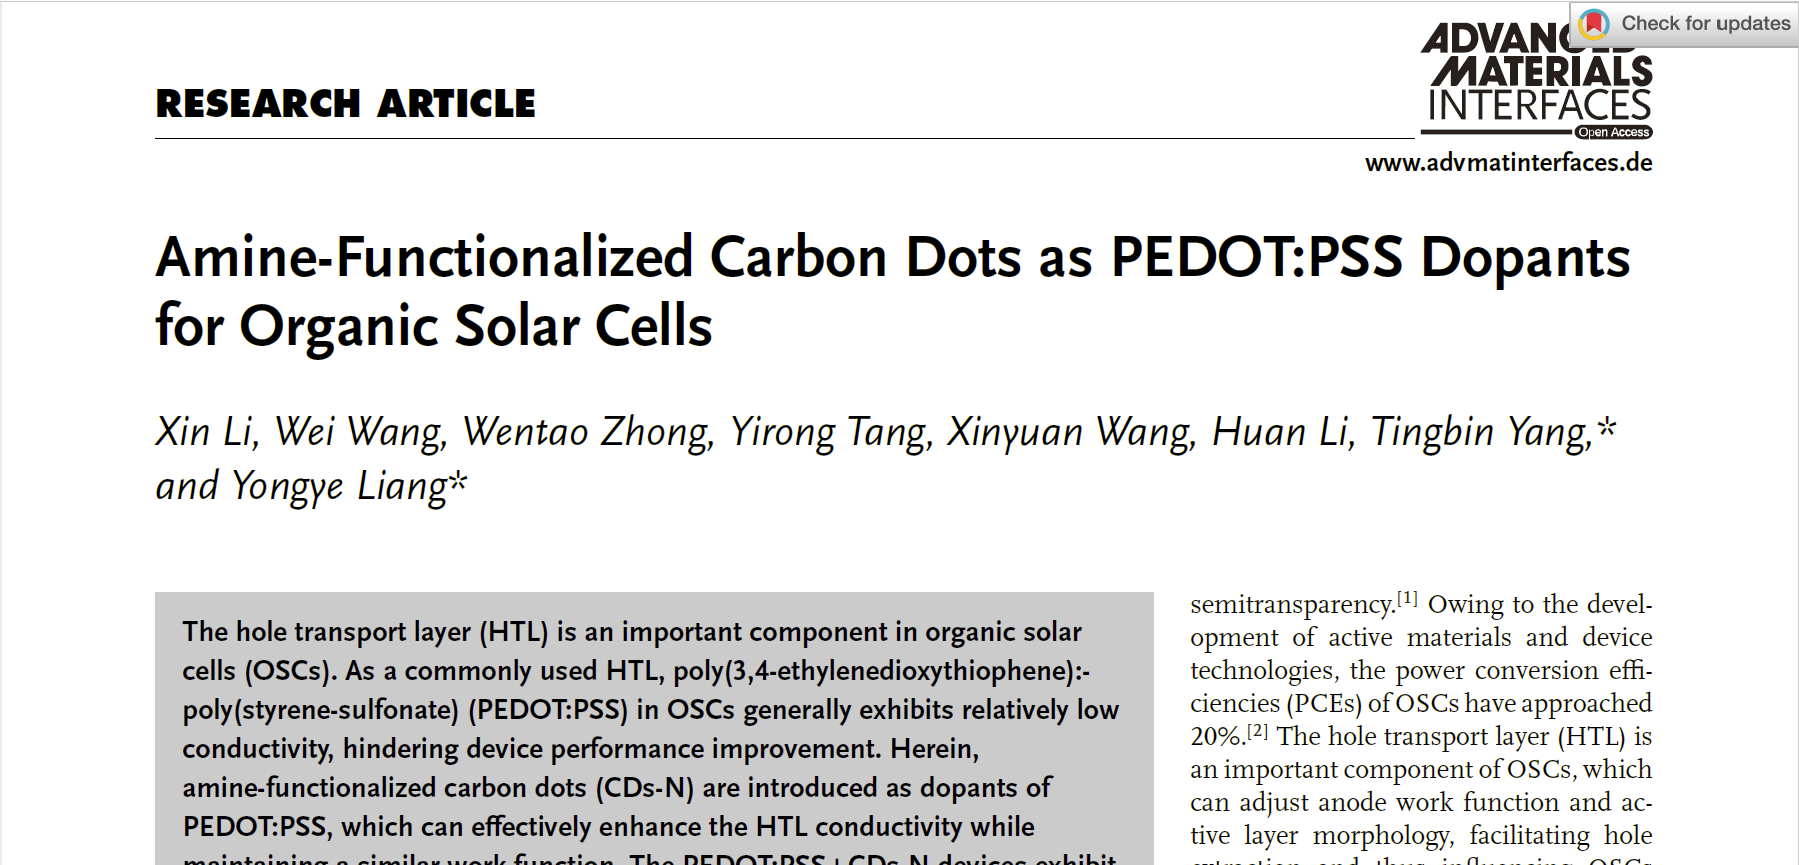The height and width of the screenshot is (865, 1799).
Task: Click the Open Access badge
Action: tap(1614, 132)
